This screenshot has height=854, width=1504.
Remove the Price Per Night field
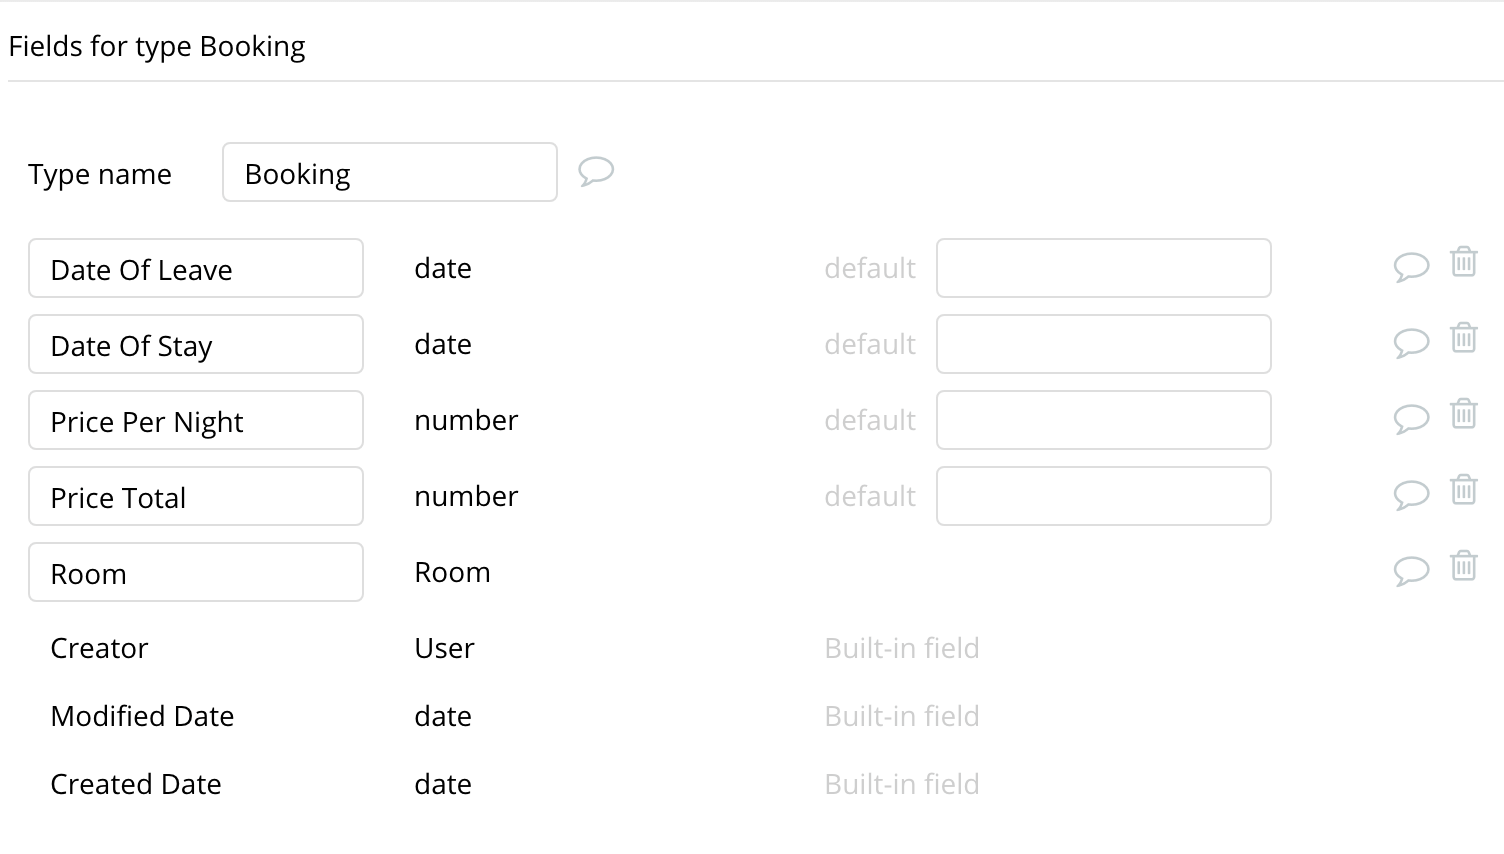(x=1464, y=413)
